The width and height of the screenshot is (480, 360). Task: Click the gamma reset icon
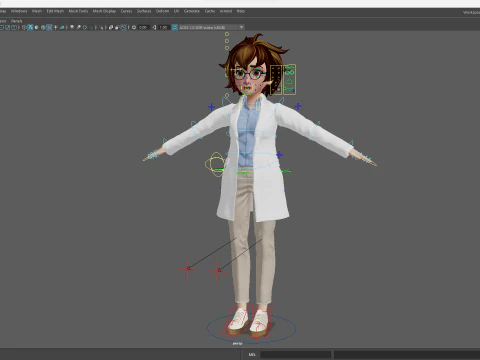coord(154,27)
